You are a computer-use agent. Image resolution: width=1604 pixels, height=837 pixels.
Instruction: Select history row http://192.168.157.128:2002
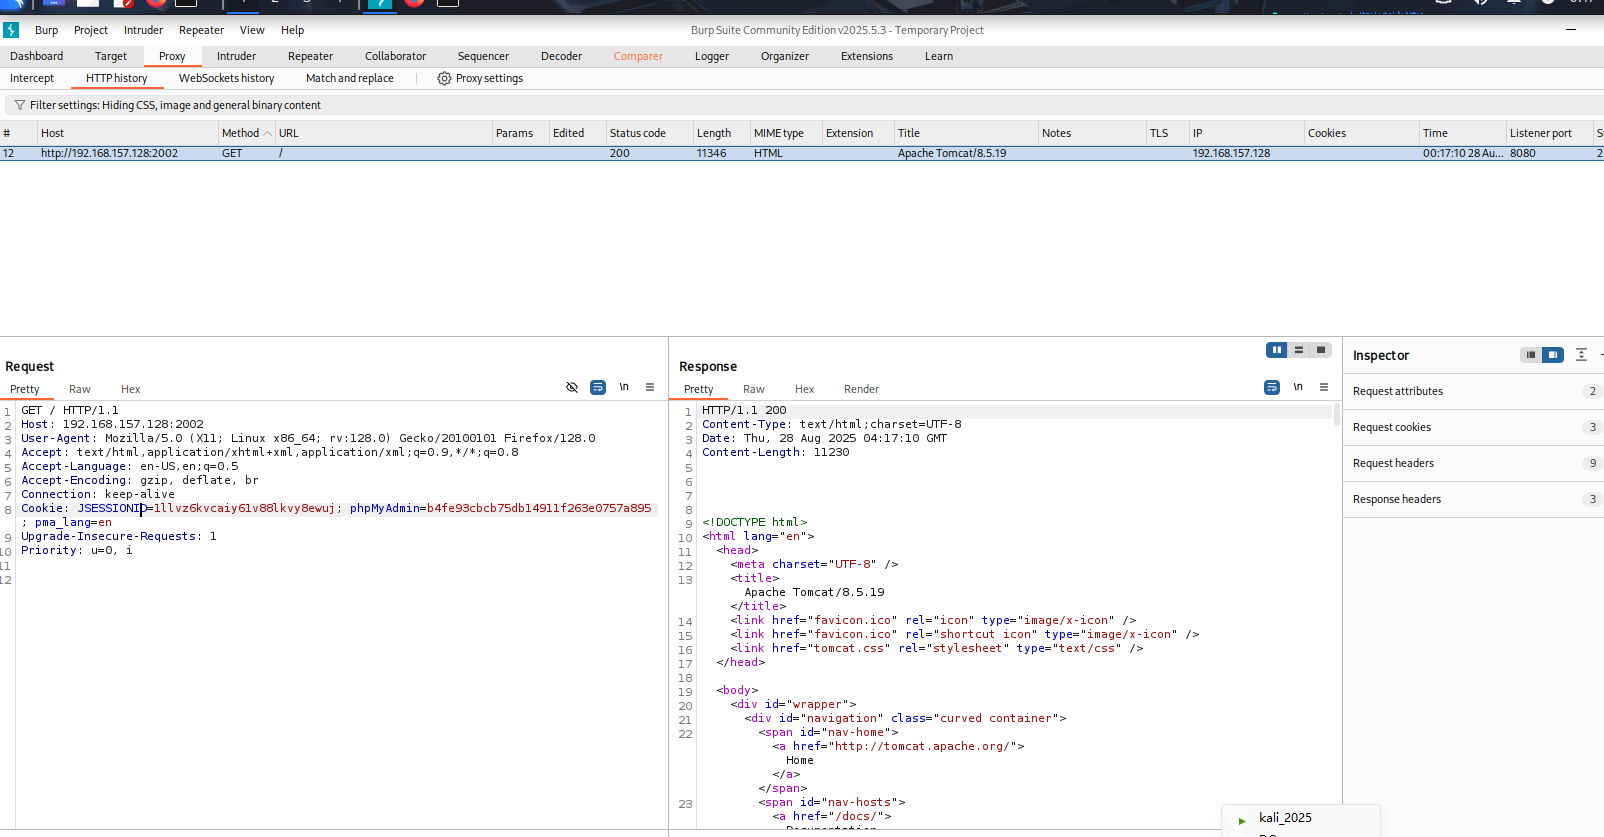click(x=802, y=153)
